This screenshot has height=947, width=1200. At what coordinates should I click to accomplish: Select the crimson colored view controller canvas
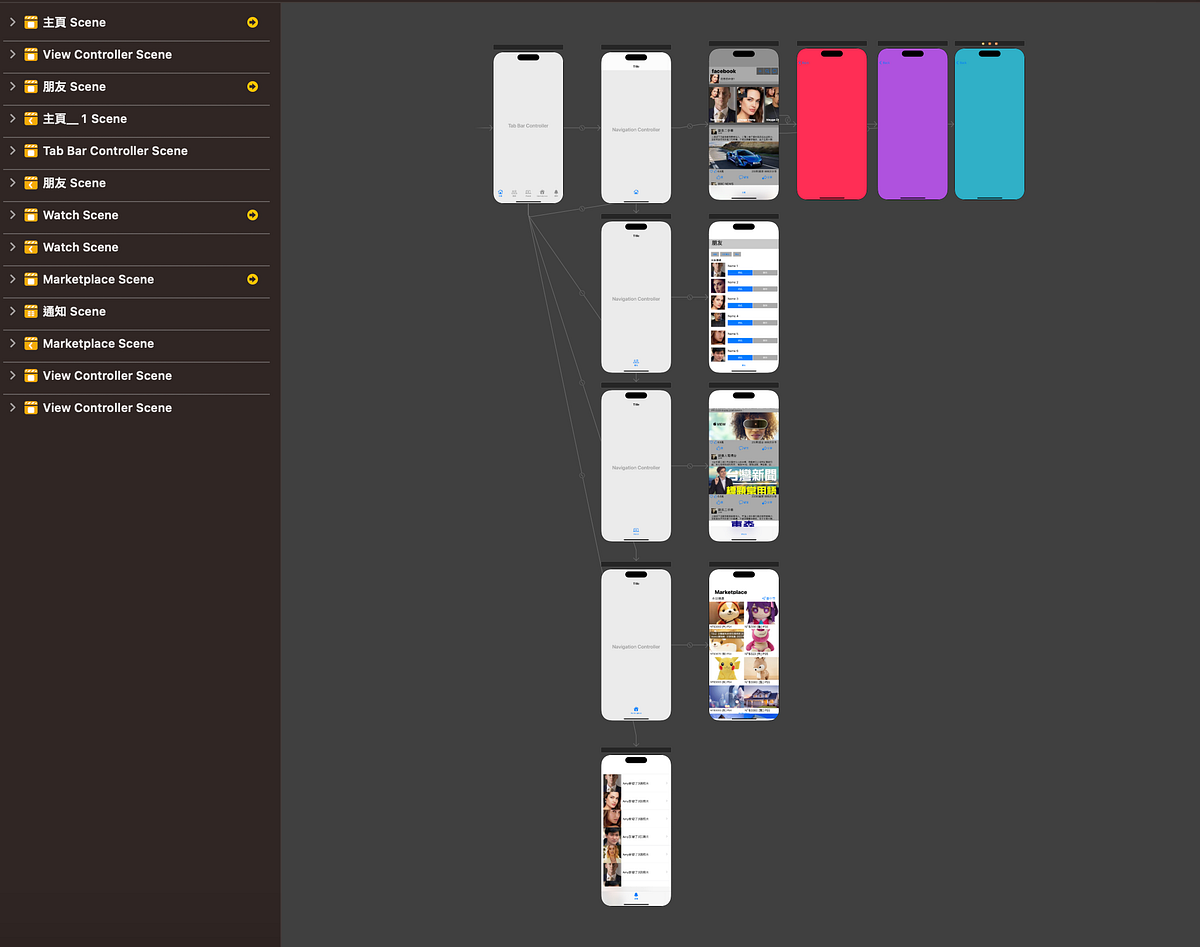832,122
